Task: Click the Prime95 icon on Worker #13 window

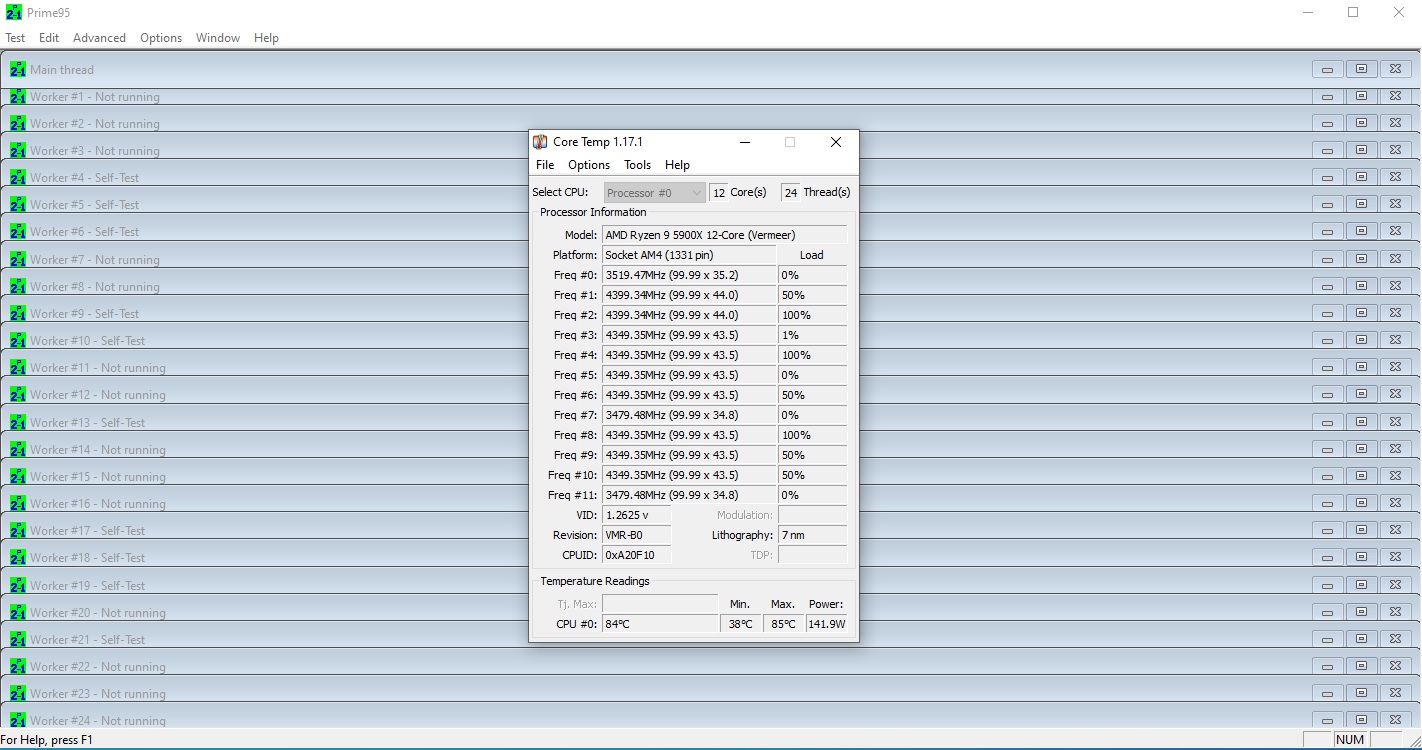Action: pos(17,422)
